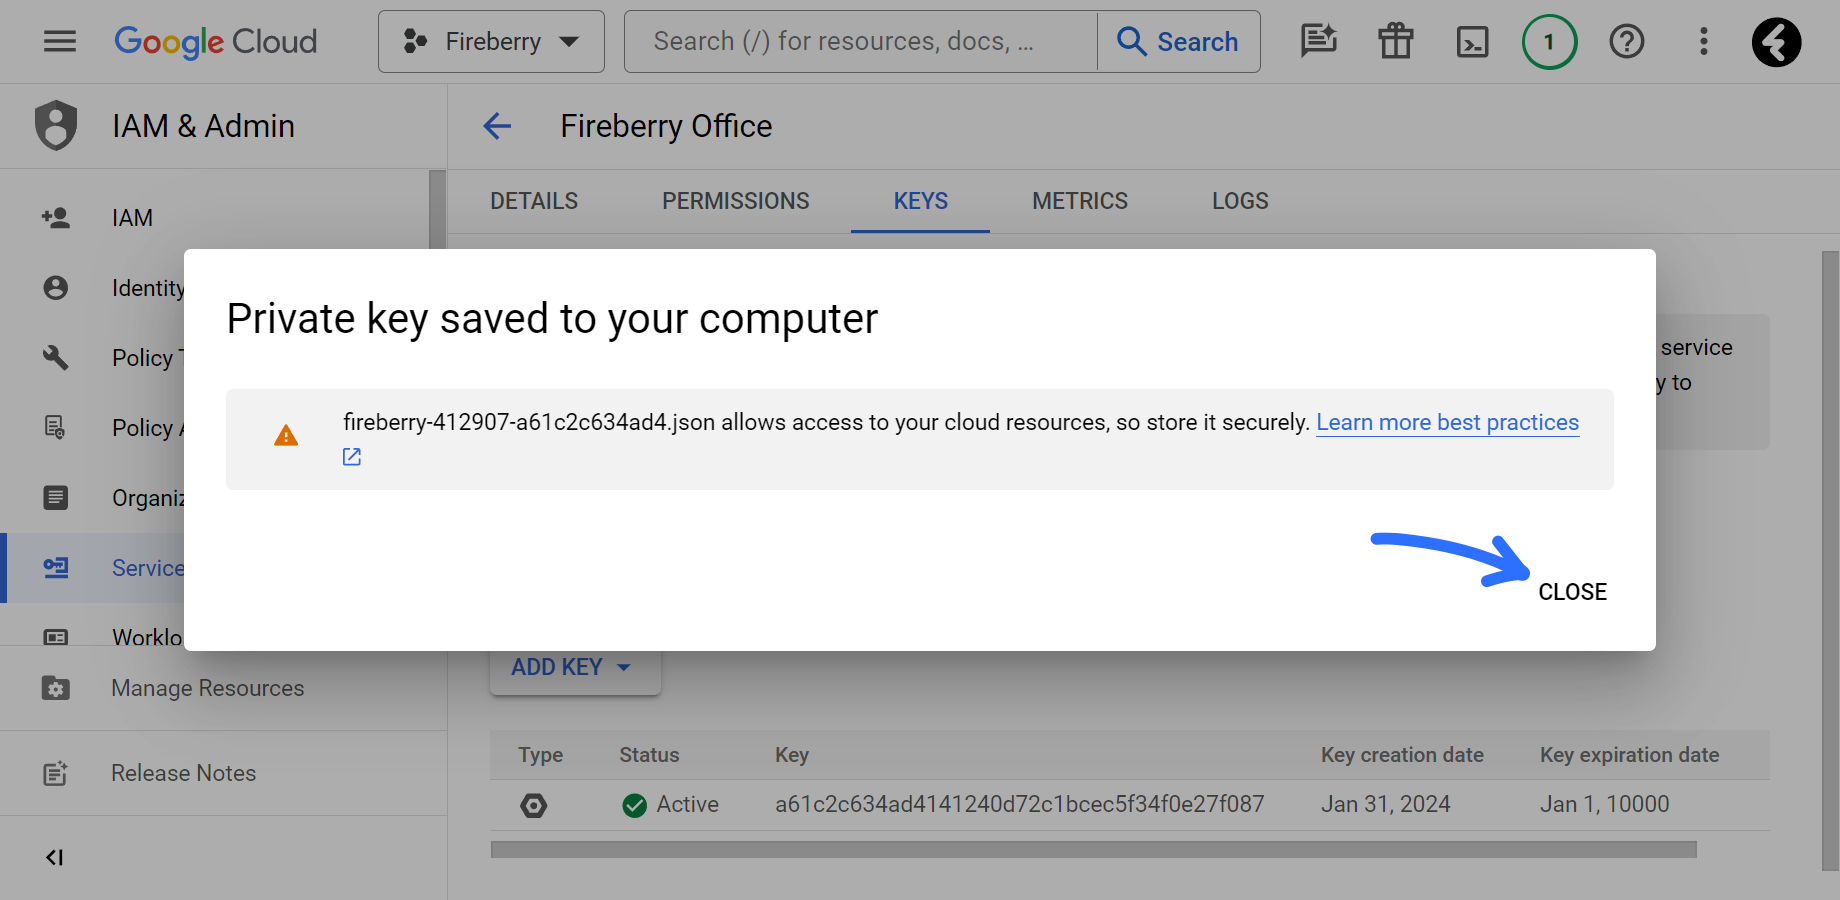Open the account avatar menu
1840x900 pixels.
[x=1776, y=41]
